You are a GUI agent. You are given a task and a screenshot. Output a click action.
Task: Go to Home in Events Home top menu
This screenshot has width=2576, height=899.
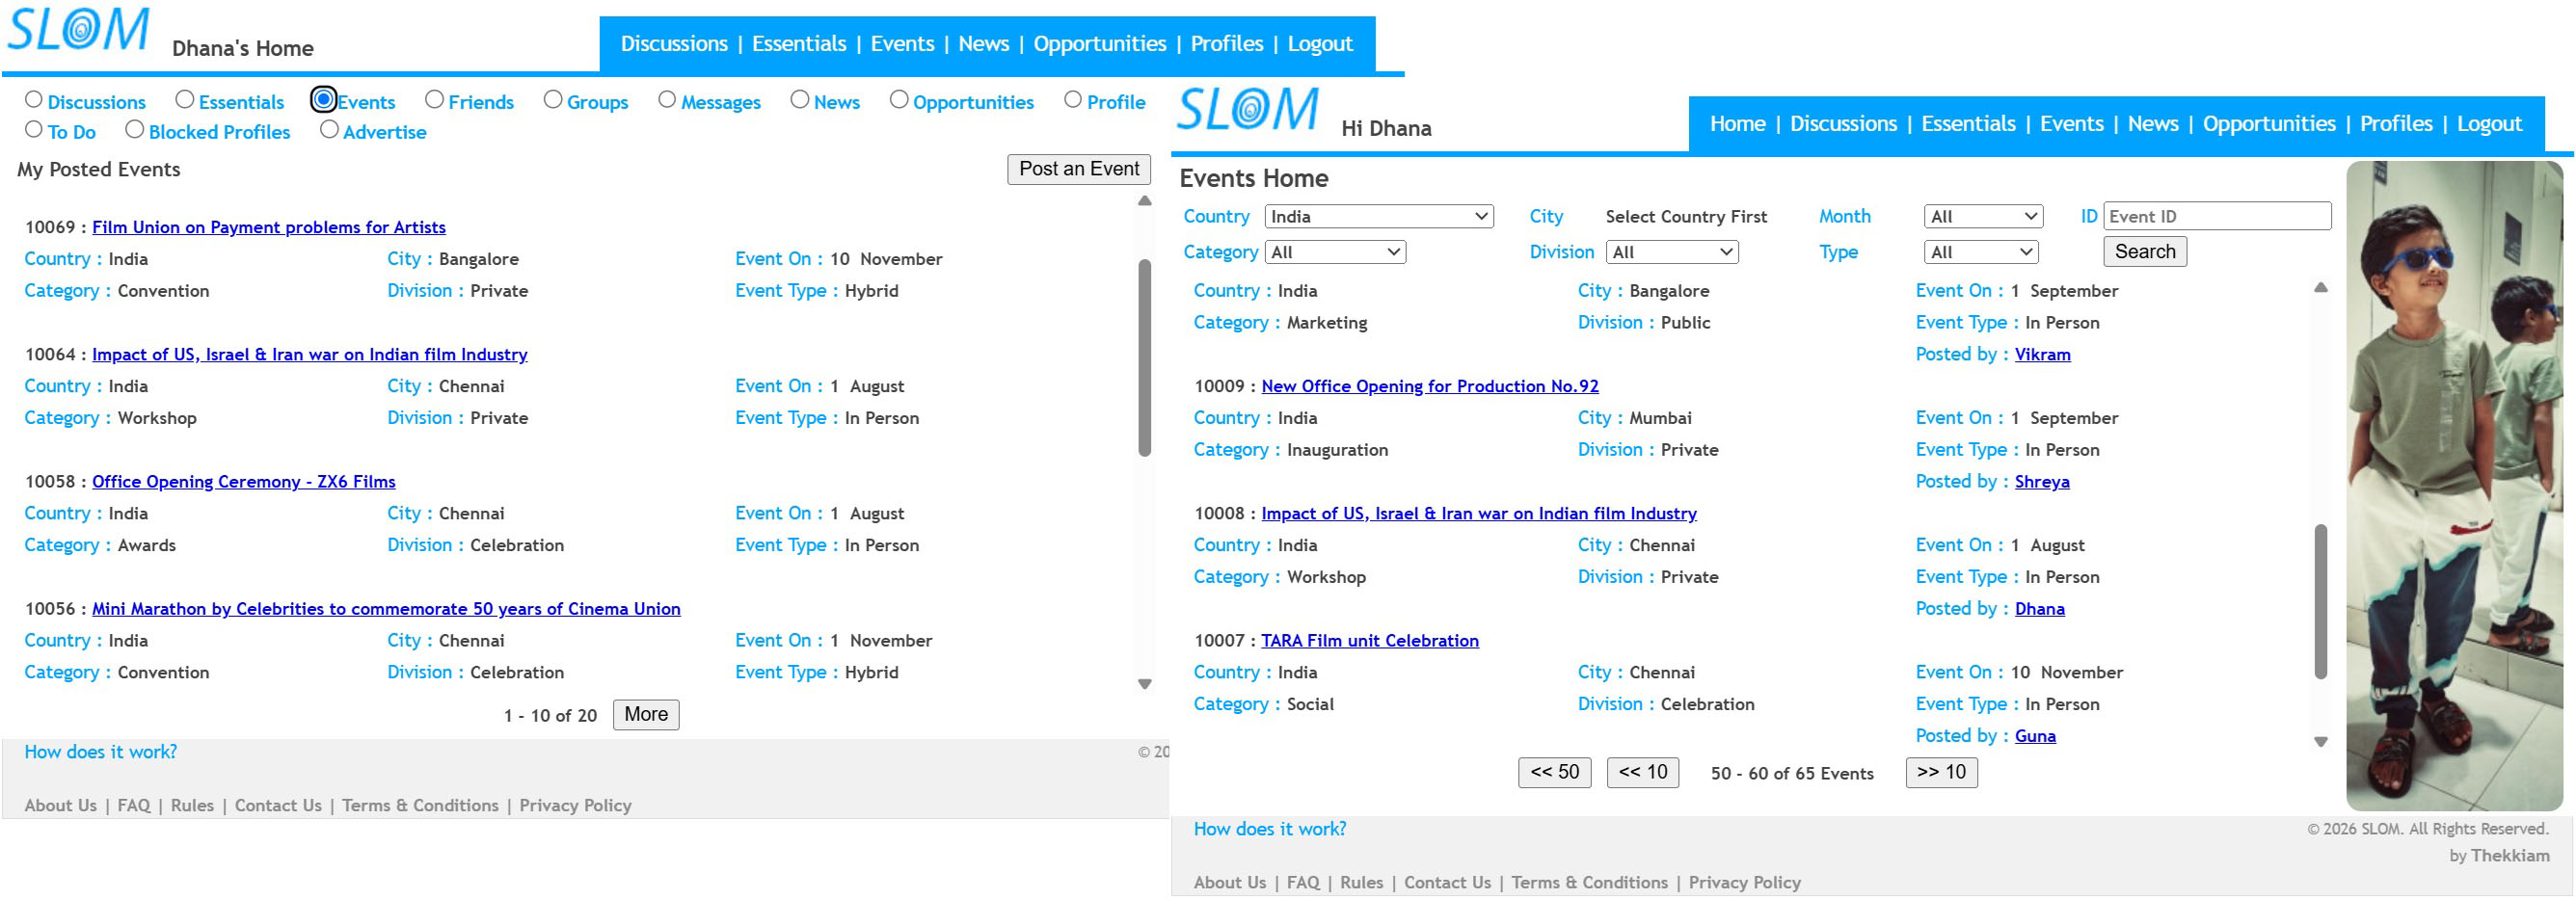tap(1737, 124)
